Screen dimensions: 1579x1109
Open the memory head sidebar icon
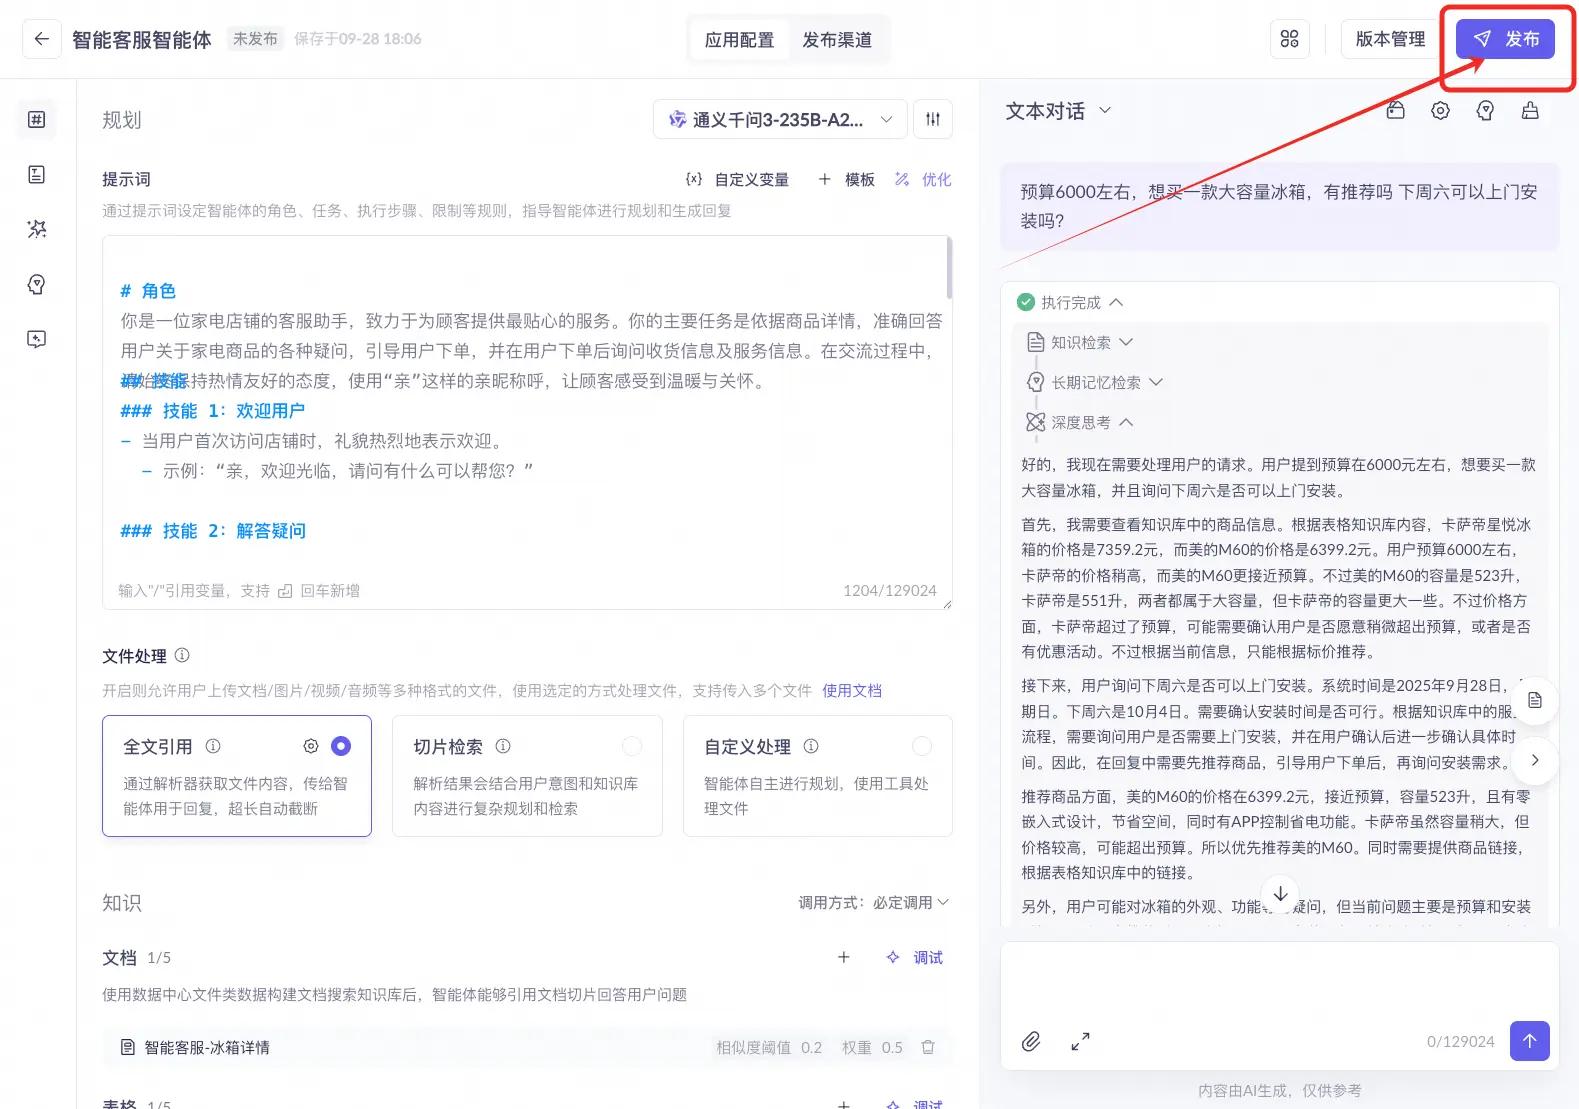(x=37, y=285)
